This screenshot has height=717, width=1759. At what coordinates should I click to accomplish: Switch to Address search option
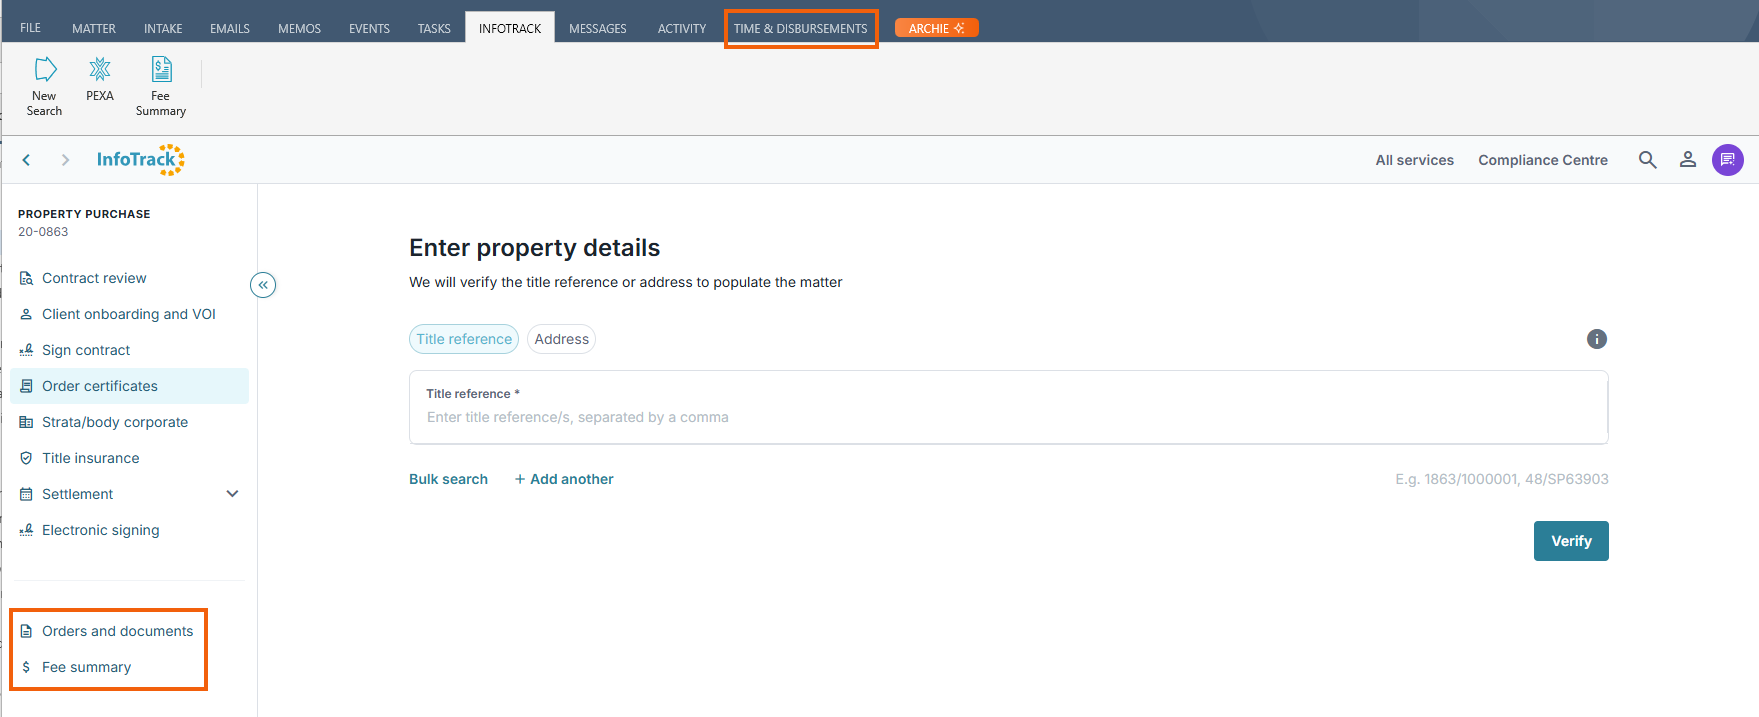point(561,339)
